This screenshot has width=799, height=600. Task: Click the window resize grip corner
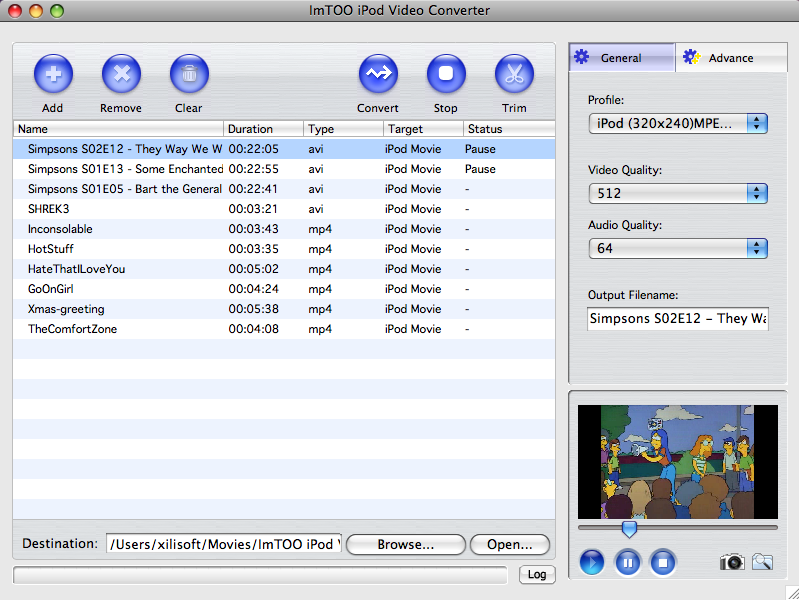(x=792, y=593)
